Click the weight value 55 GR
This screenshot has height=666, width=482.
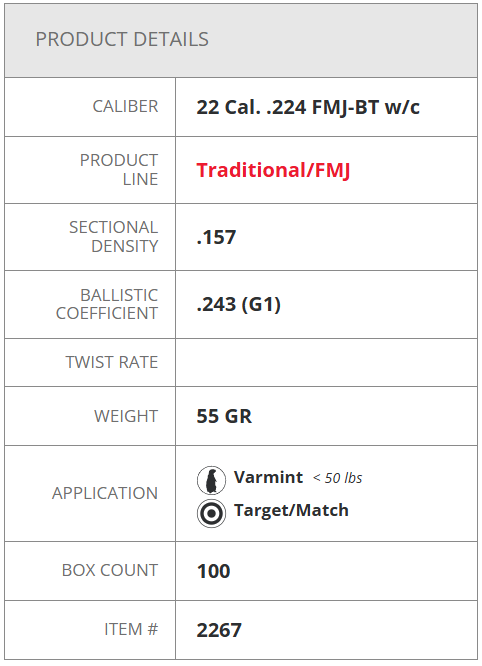(x=224, y=416)
